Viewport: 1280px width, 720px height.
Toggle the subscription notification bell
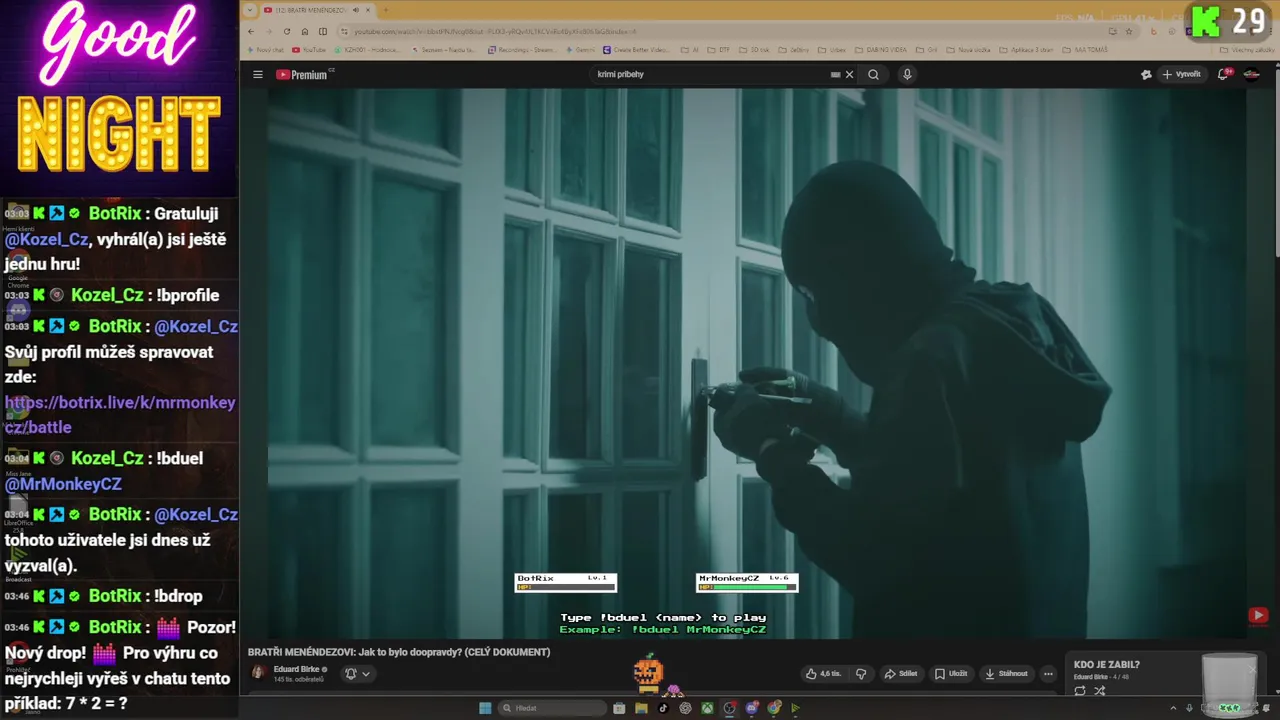(351, 673)
